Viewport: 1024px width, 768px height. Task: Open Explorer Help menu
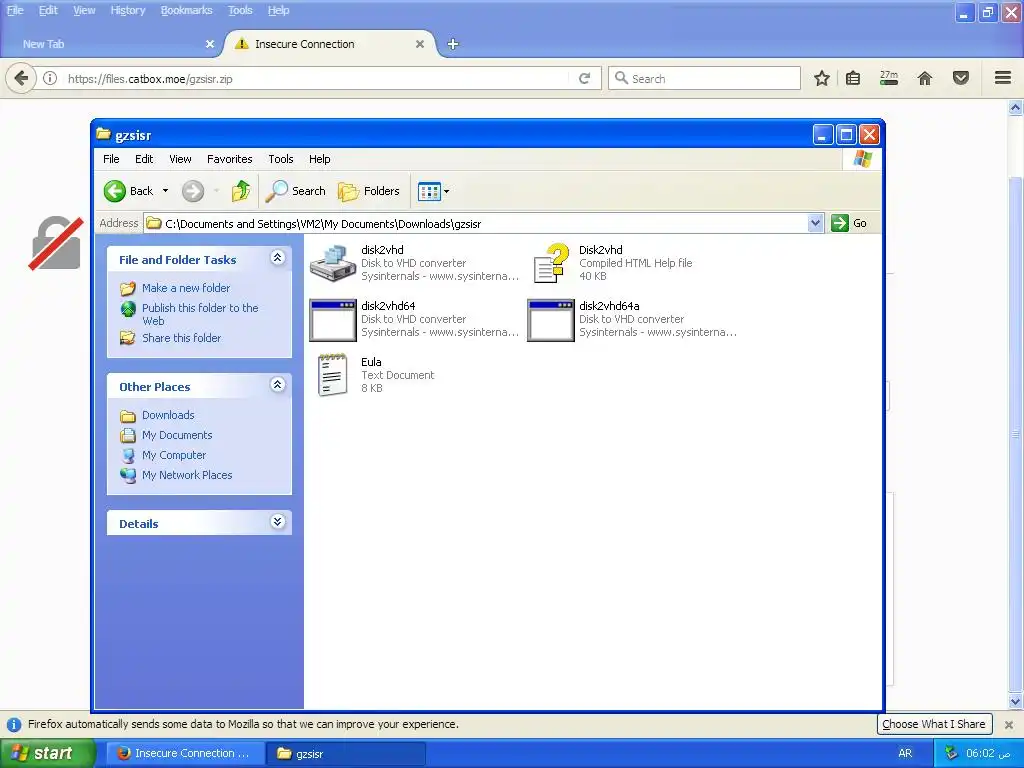pyautogui.click(x=319, y=159)
